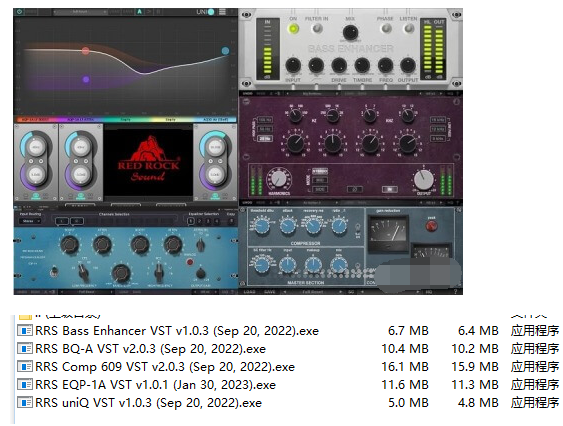Click the Comp 609 threshold knob
Viewport: 563px width, 426px height.
(x=262, y=226)
